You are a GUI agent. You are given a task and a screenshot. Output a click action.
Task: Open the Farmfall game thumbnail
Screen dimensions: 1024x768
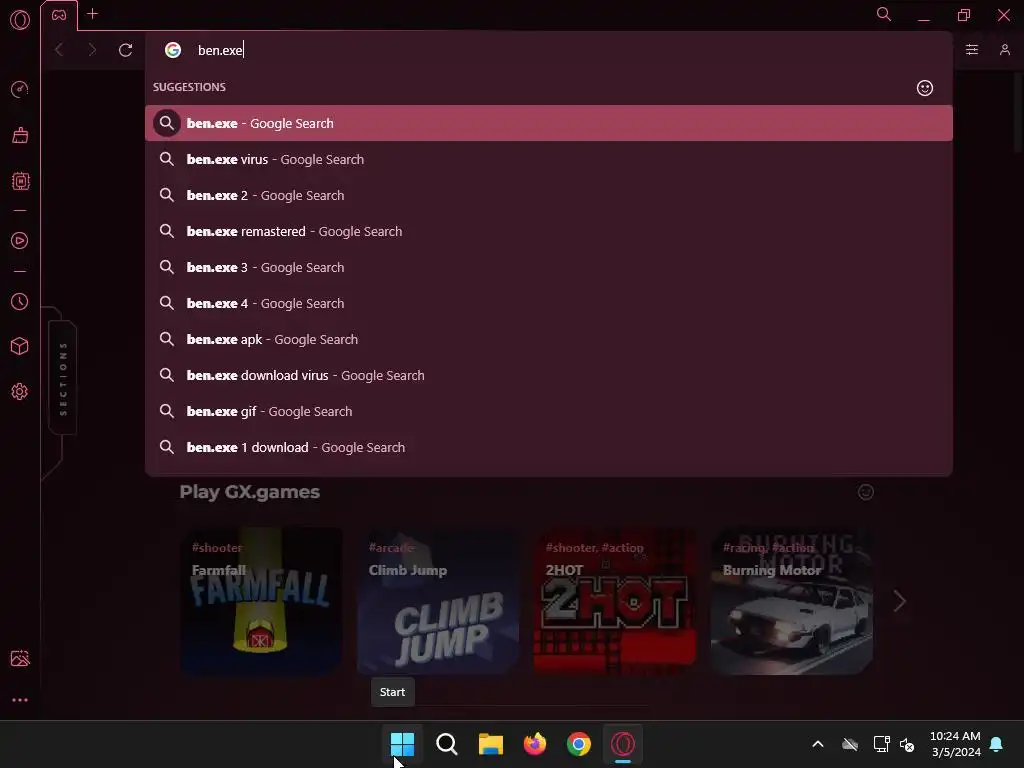click(261, 601)
